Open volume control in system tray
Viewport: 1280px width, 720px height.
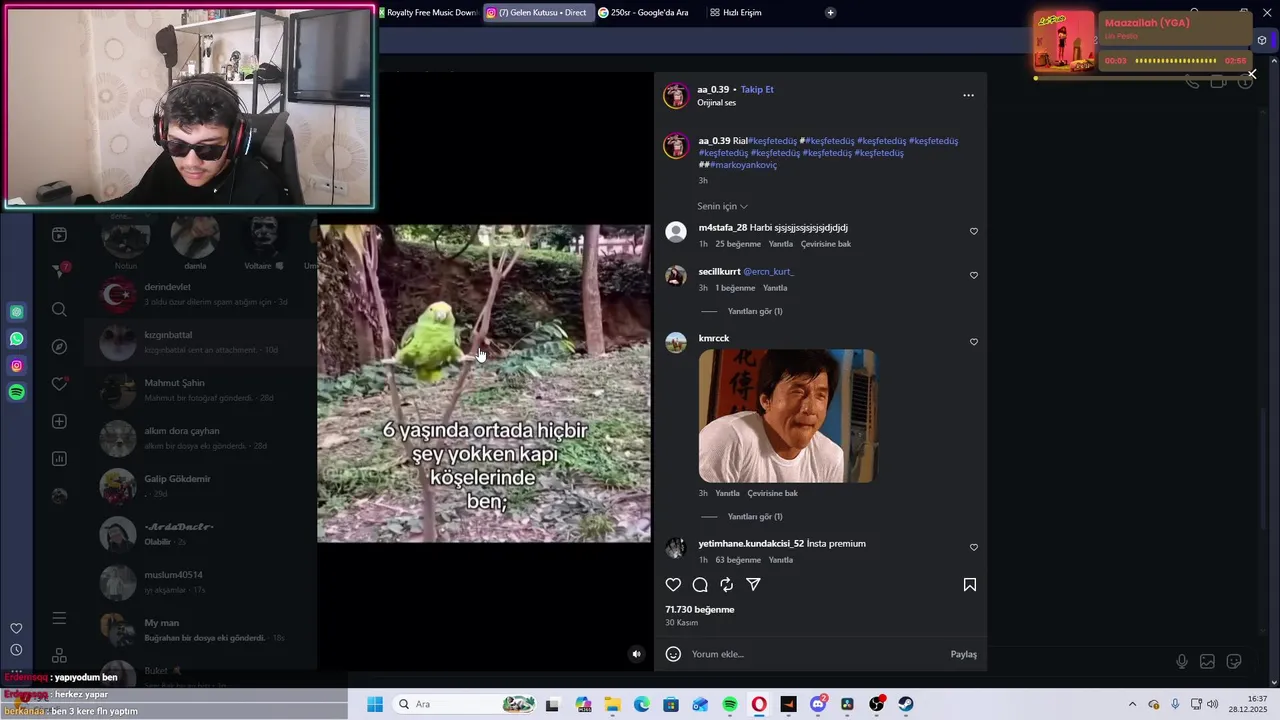click(x=1212, y=704)
